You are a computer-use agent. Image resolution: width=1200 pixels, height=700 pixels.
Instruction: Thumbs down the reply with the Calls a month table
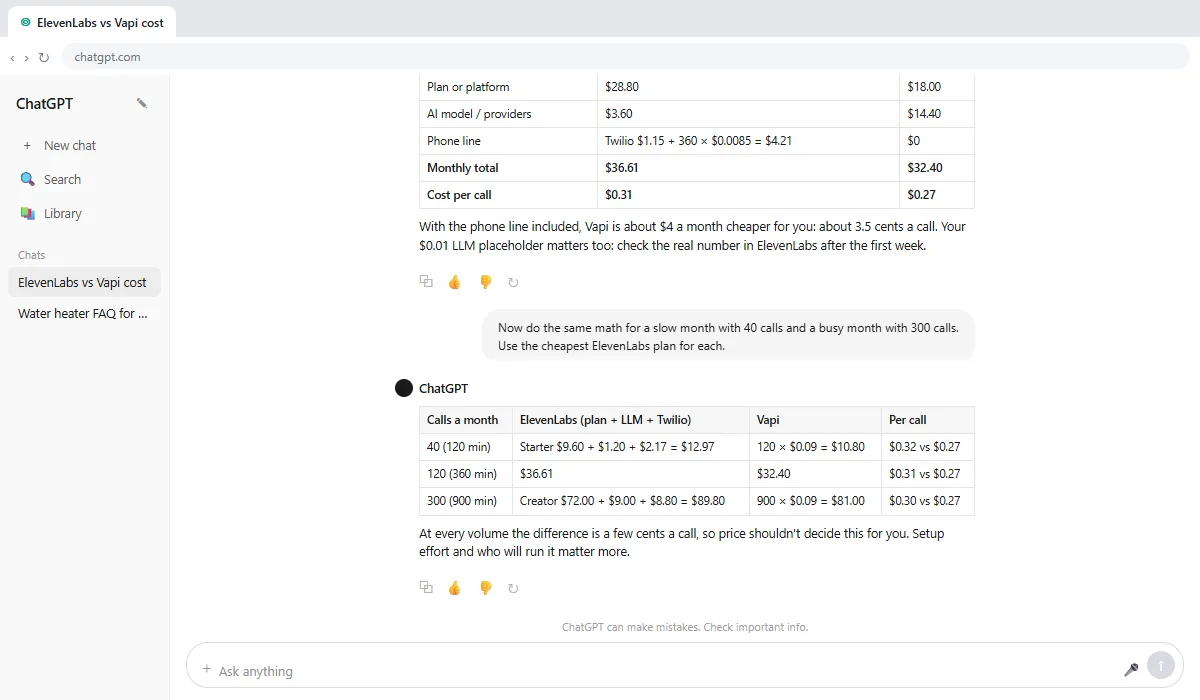pyautogui.click(x=485, y=588)
